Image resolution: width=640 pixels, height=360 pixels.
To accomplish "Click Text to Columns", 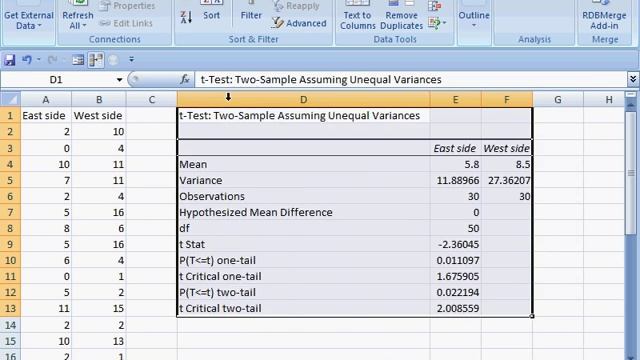I will pos(358,16).
